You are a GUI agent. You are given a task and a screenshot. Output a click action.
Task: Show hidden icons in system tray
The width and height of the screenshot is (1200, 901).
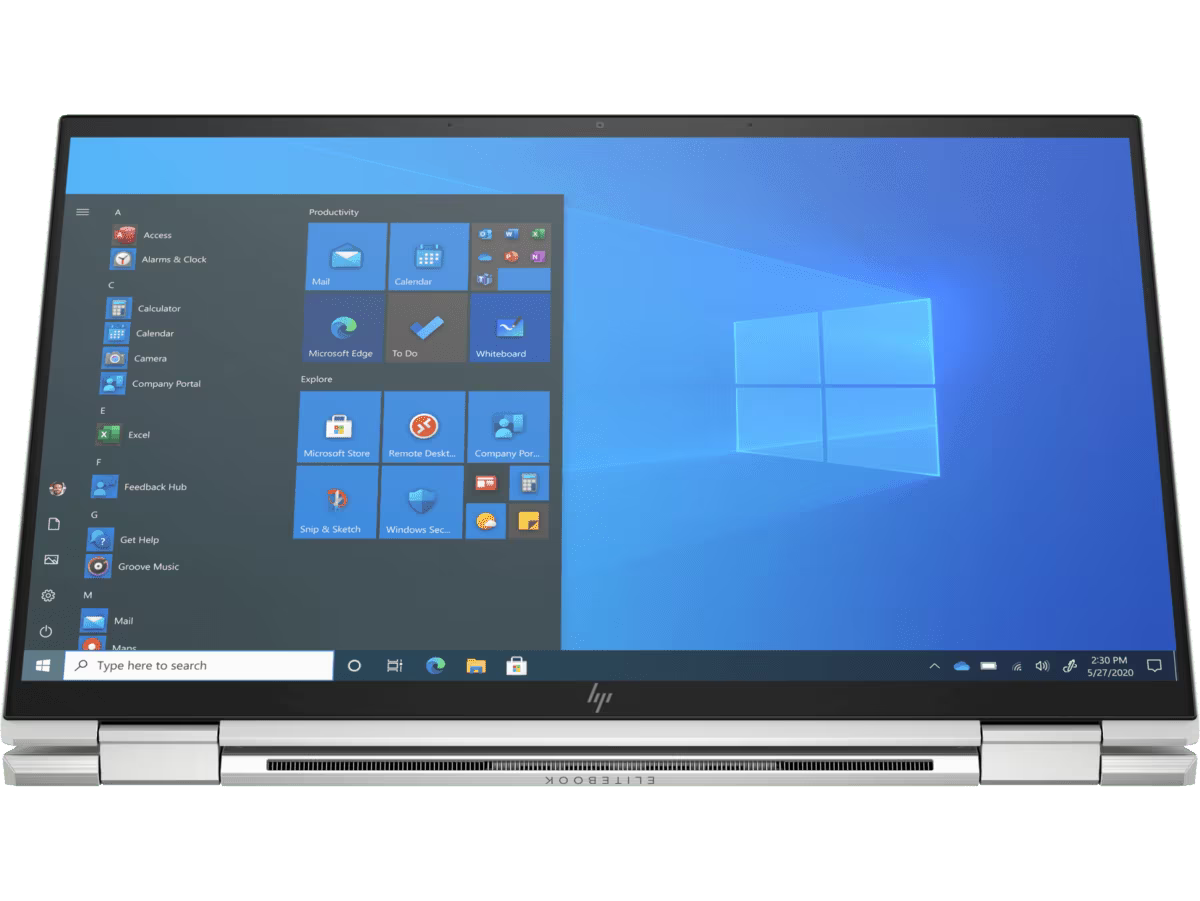(x=934, y=666)
